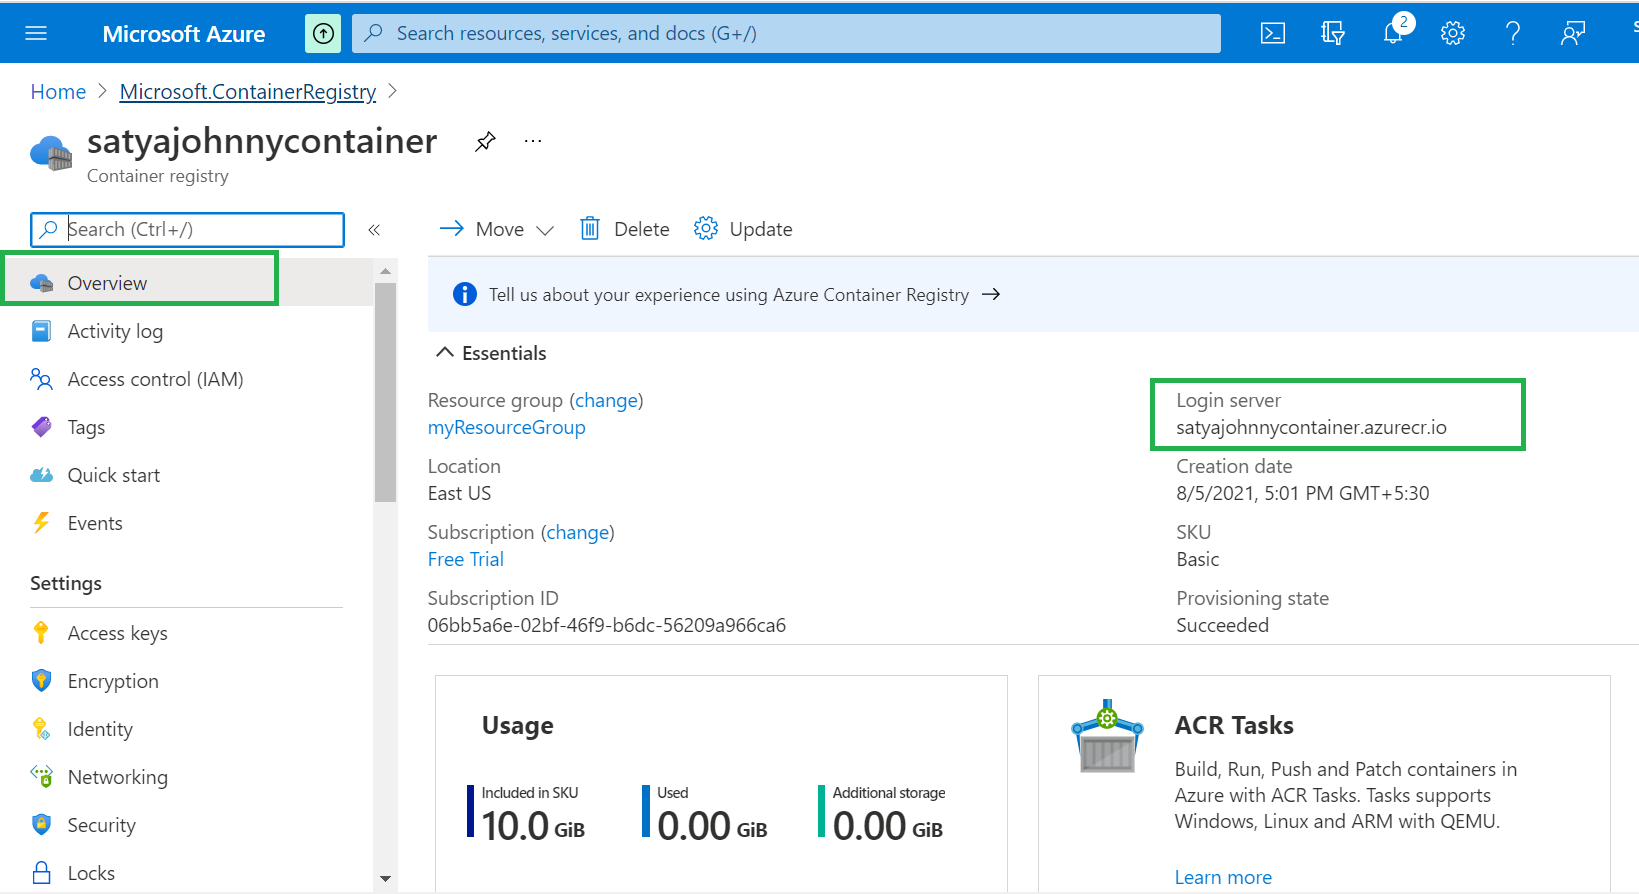Open the feedback icon in header
The width and height of the screenshot is (1639, 894).
click(1572, 33)
